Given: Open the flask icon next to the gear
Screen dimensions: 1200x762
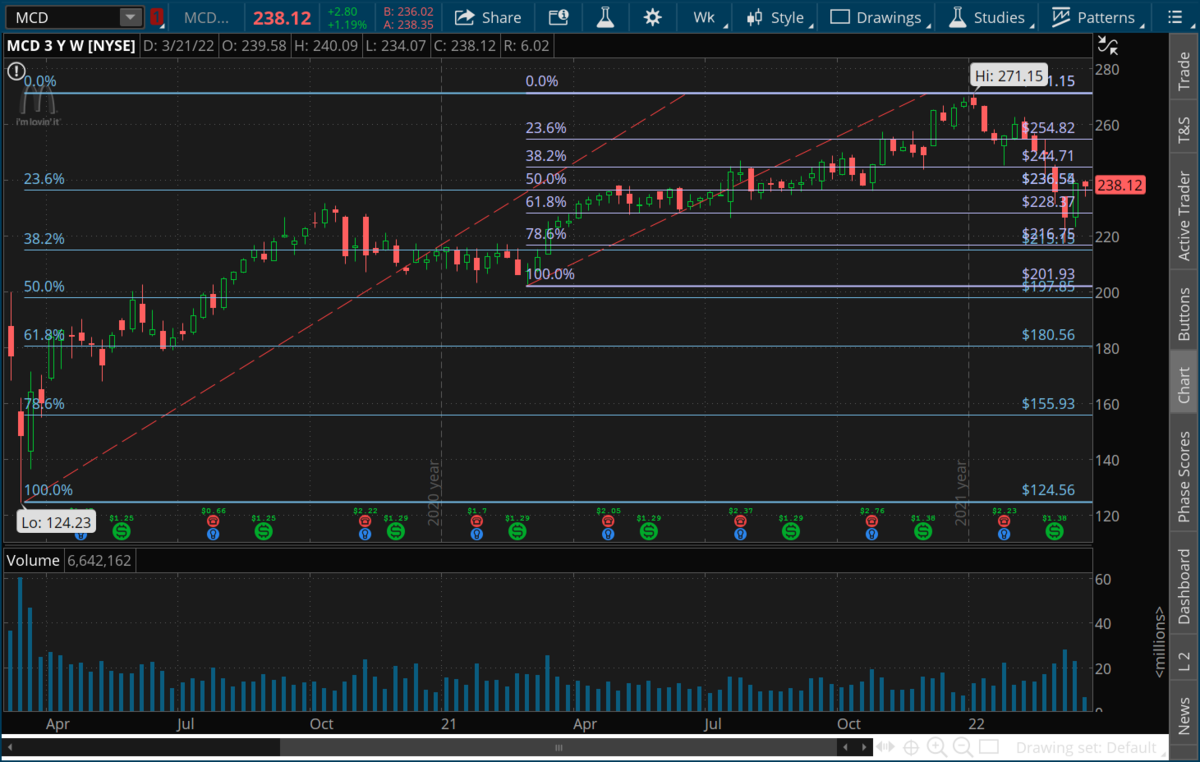Looking at the screenshot, I should (605, 17).
